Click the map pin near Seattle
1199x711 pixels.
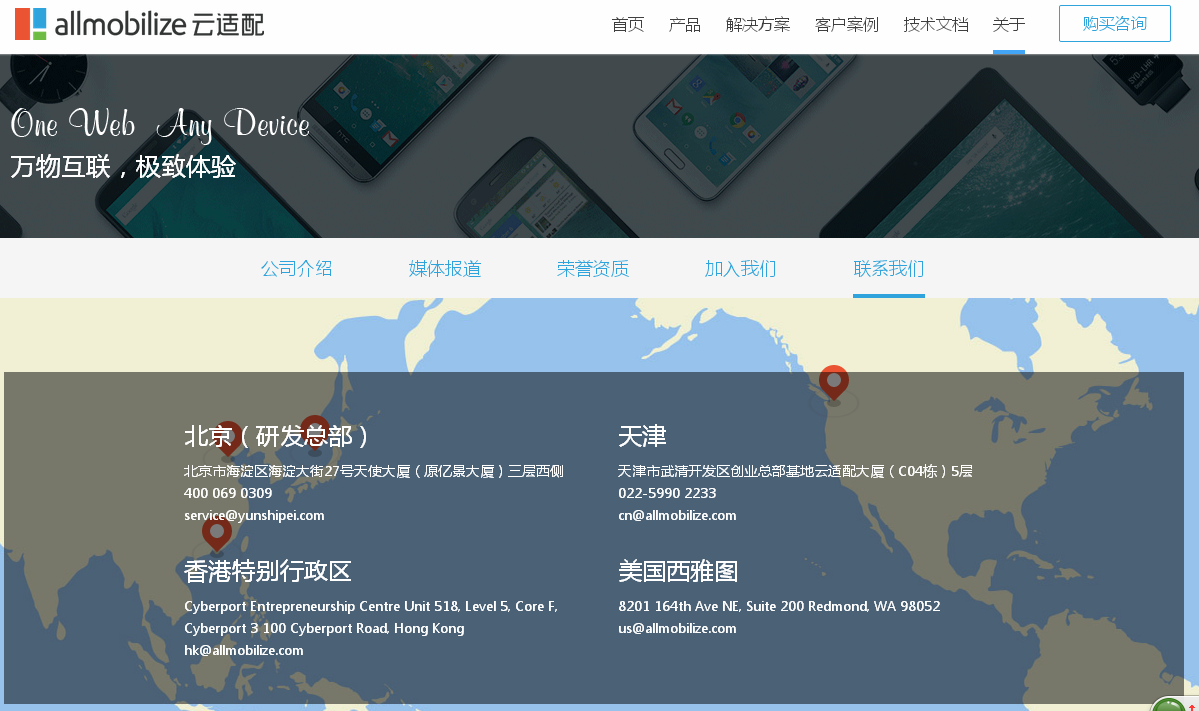click(833, 382)
